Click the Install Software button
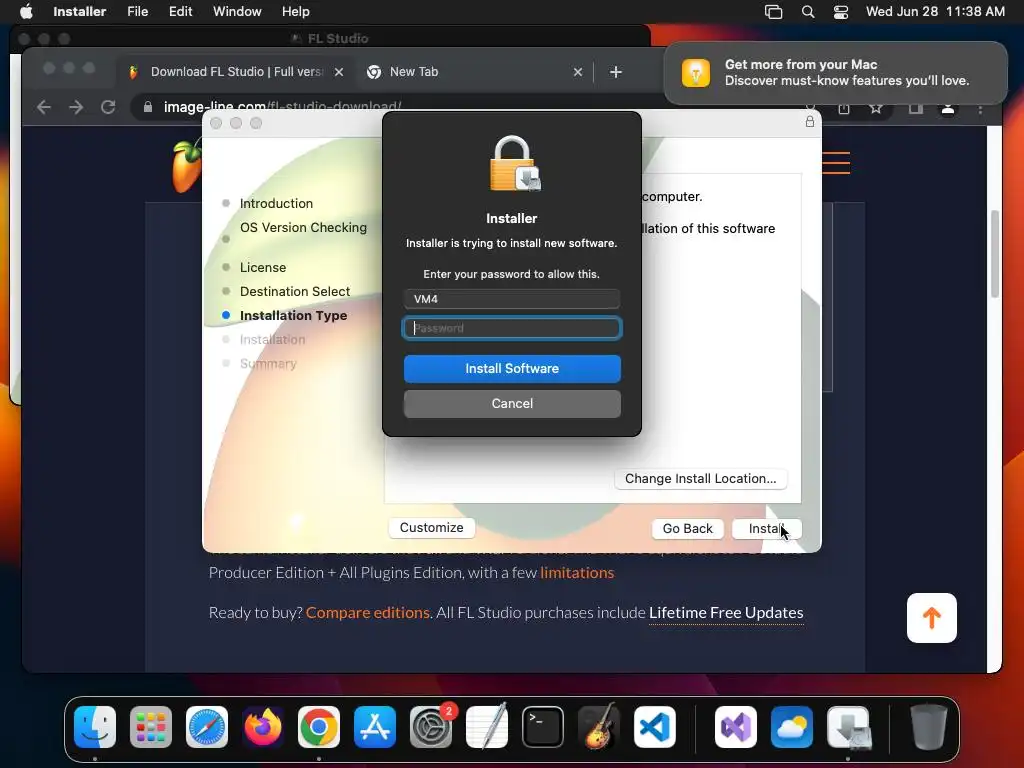1024x768 pixels. click(512, 368)
